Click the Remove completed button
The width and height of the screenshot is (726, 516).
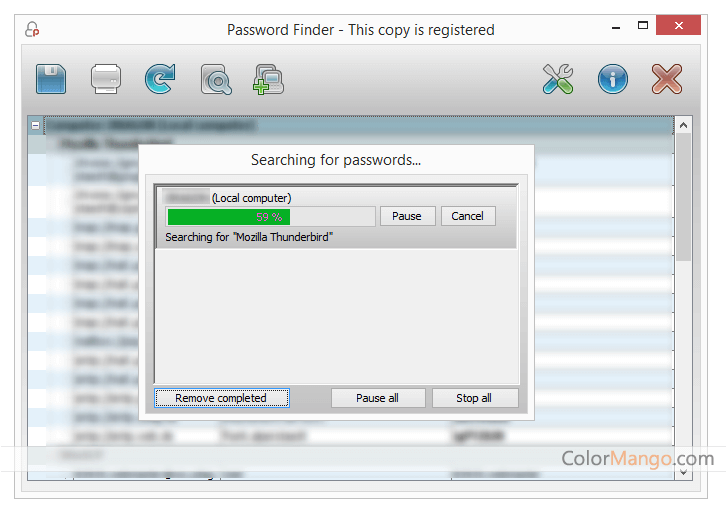(222, 398)
